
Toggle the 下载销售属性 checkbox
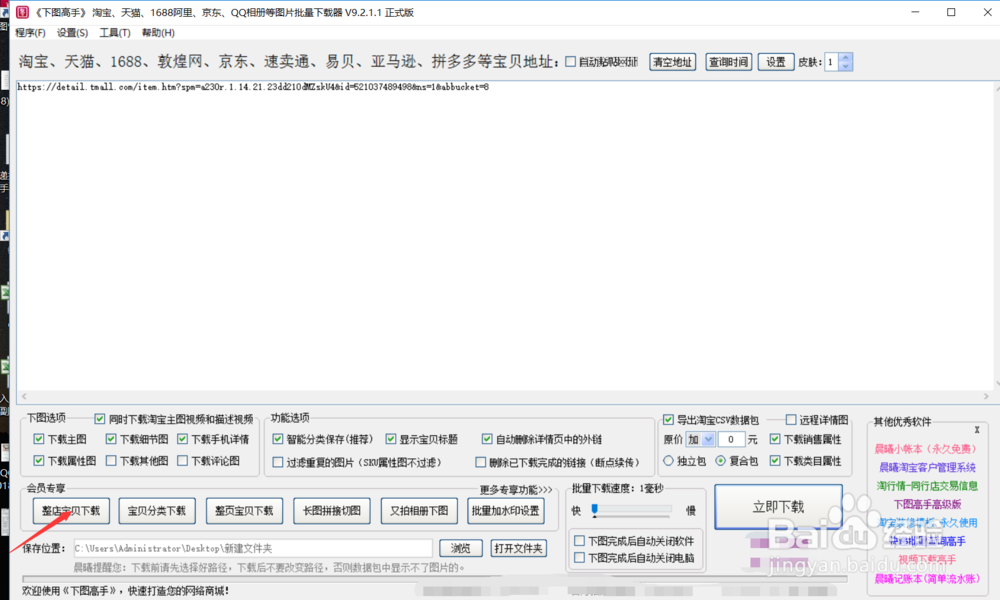pyautogui.click(x=775, y=439)
